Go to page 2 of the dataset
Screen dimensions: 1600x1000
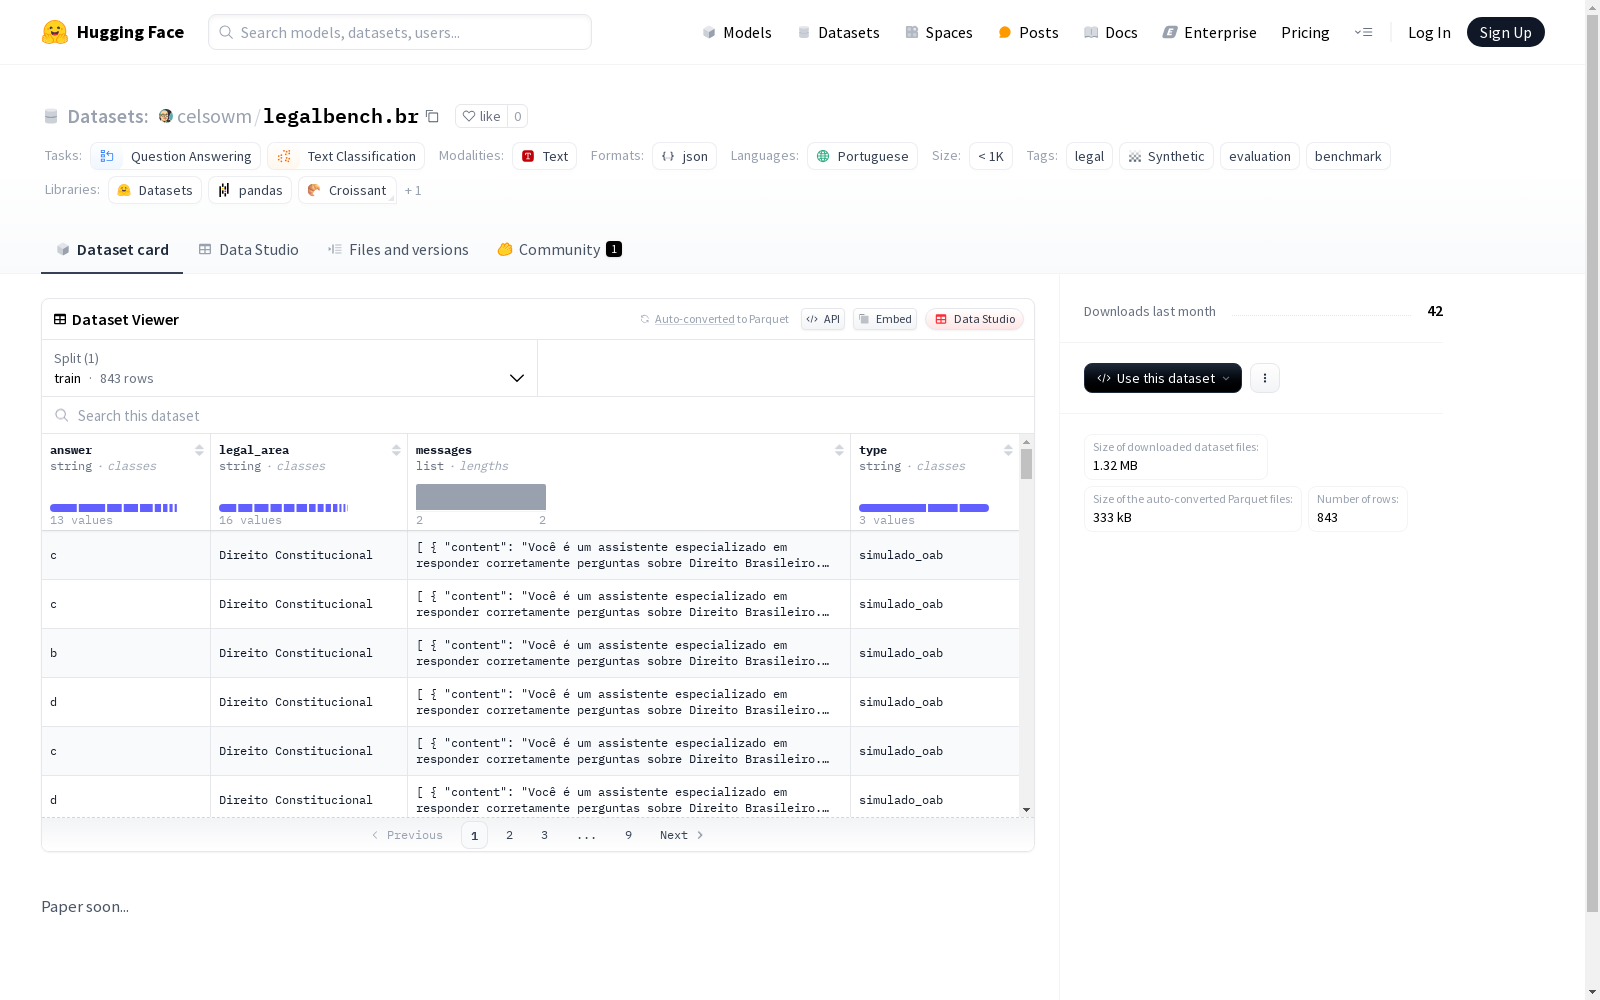coord(510,835)
